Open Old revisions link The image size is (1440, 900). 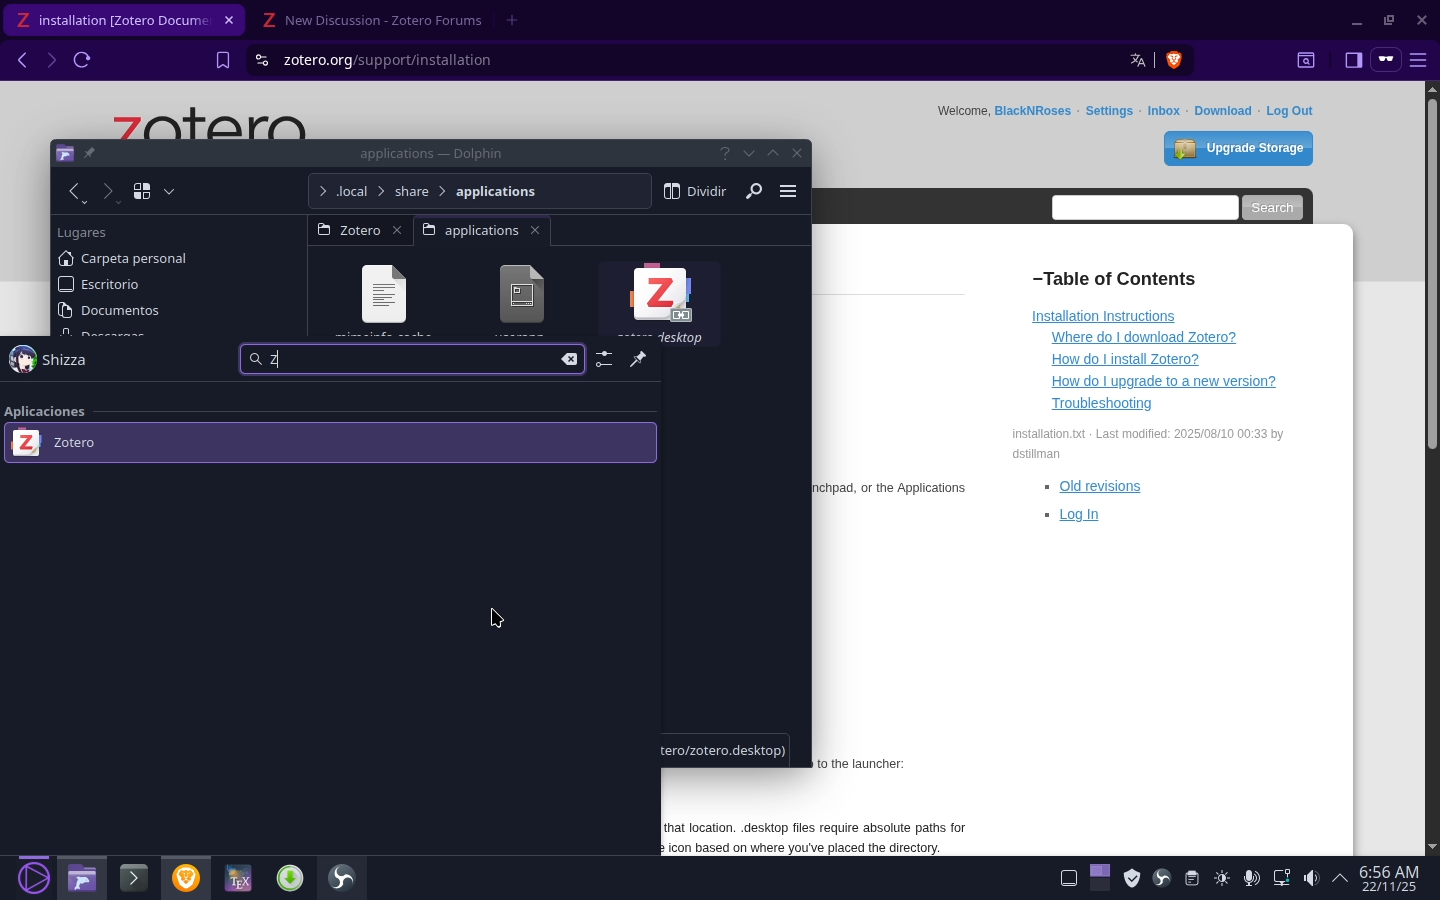(x=1100, y=487)
